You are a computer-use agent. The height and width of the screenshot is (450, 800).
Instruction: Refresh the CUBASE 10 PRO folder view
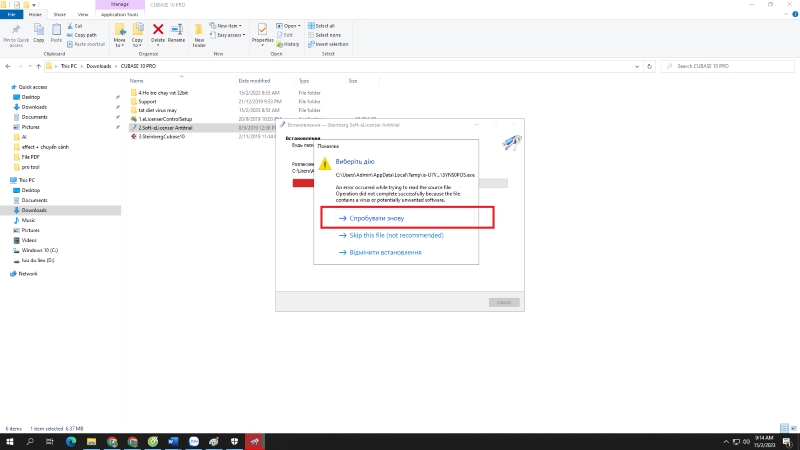pos(649,66)
